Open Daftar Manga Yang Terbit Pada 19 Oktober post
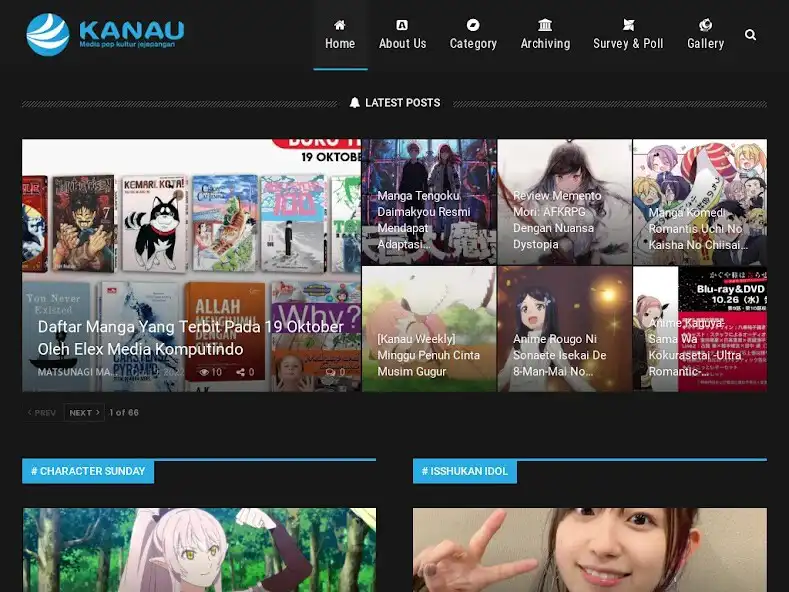The height and width of the screenshot is (592, 789). [x=191, y=338]
